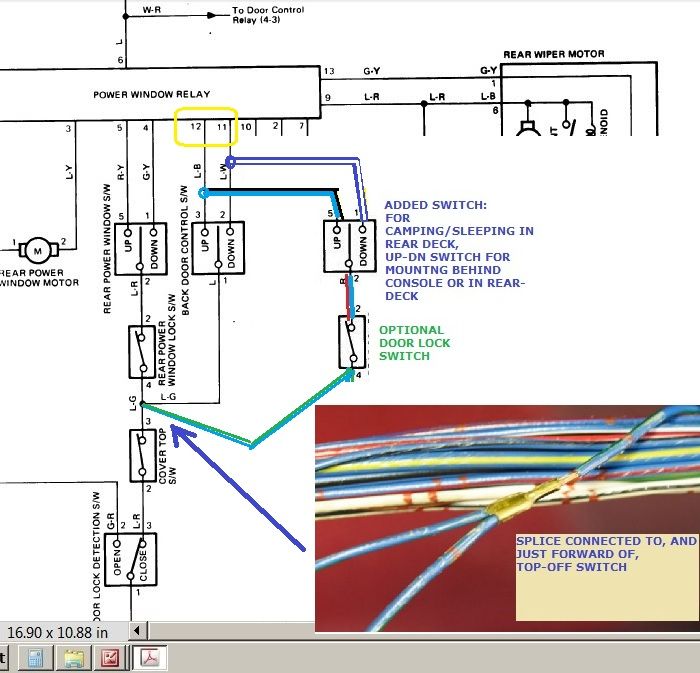Click the red presentation app taskbar icon
Image resolution: width=700 pixels, height=673 pixels.
(109, 658)
